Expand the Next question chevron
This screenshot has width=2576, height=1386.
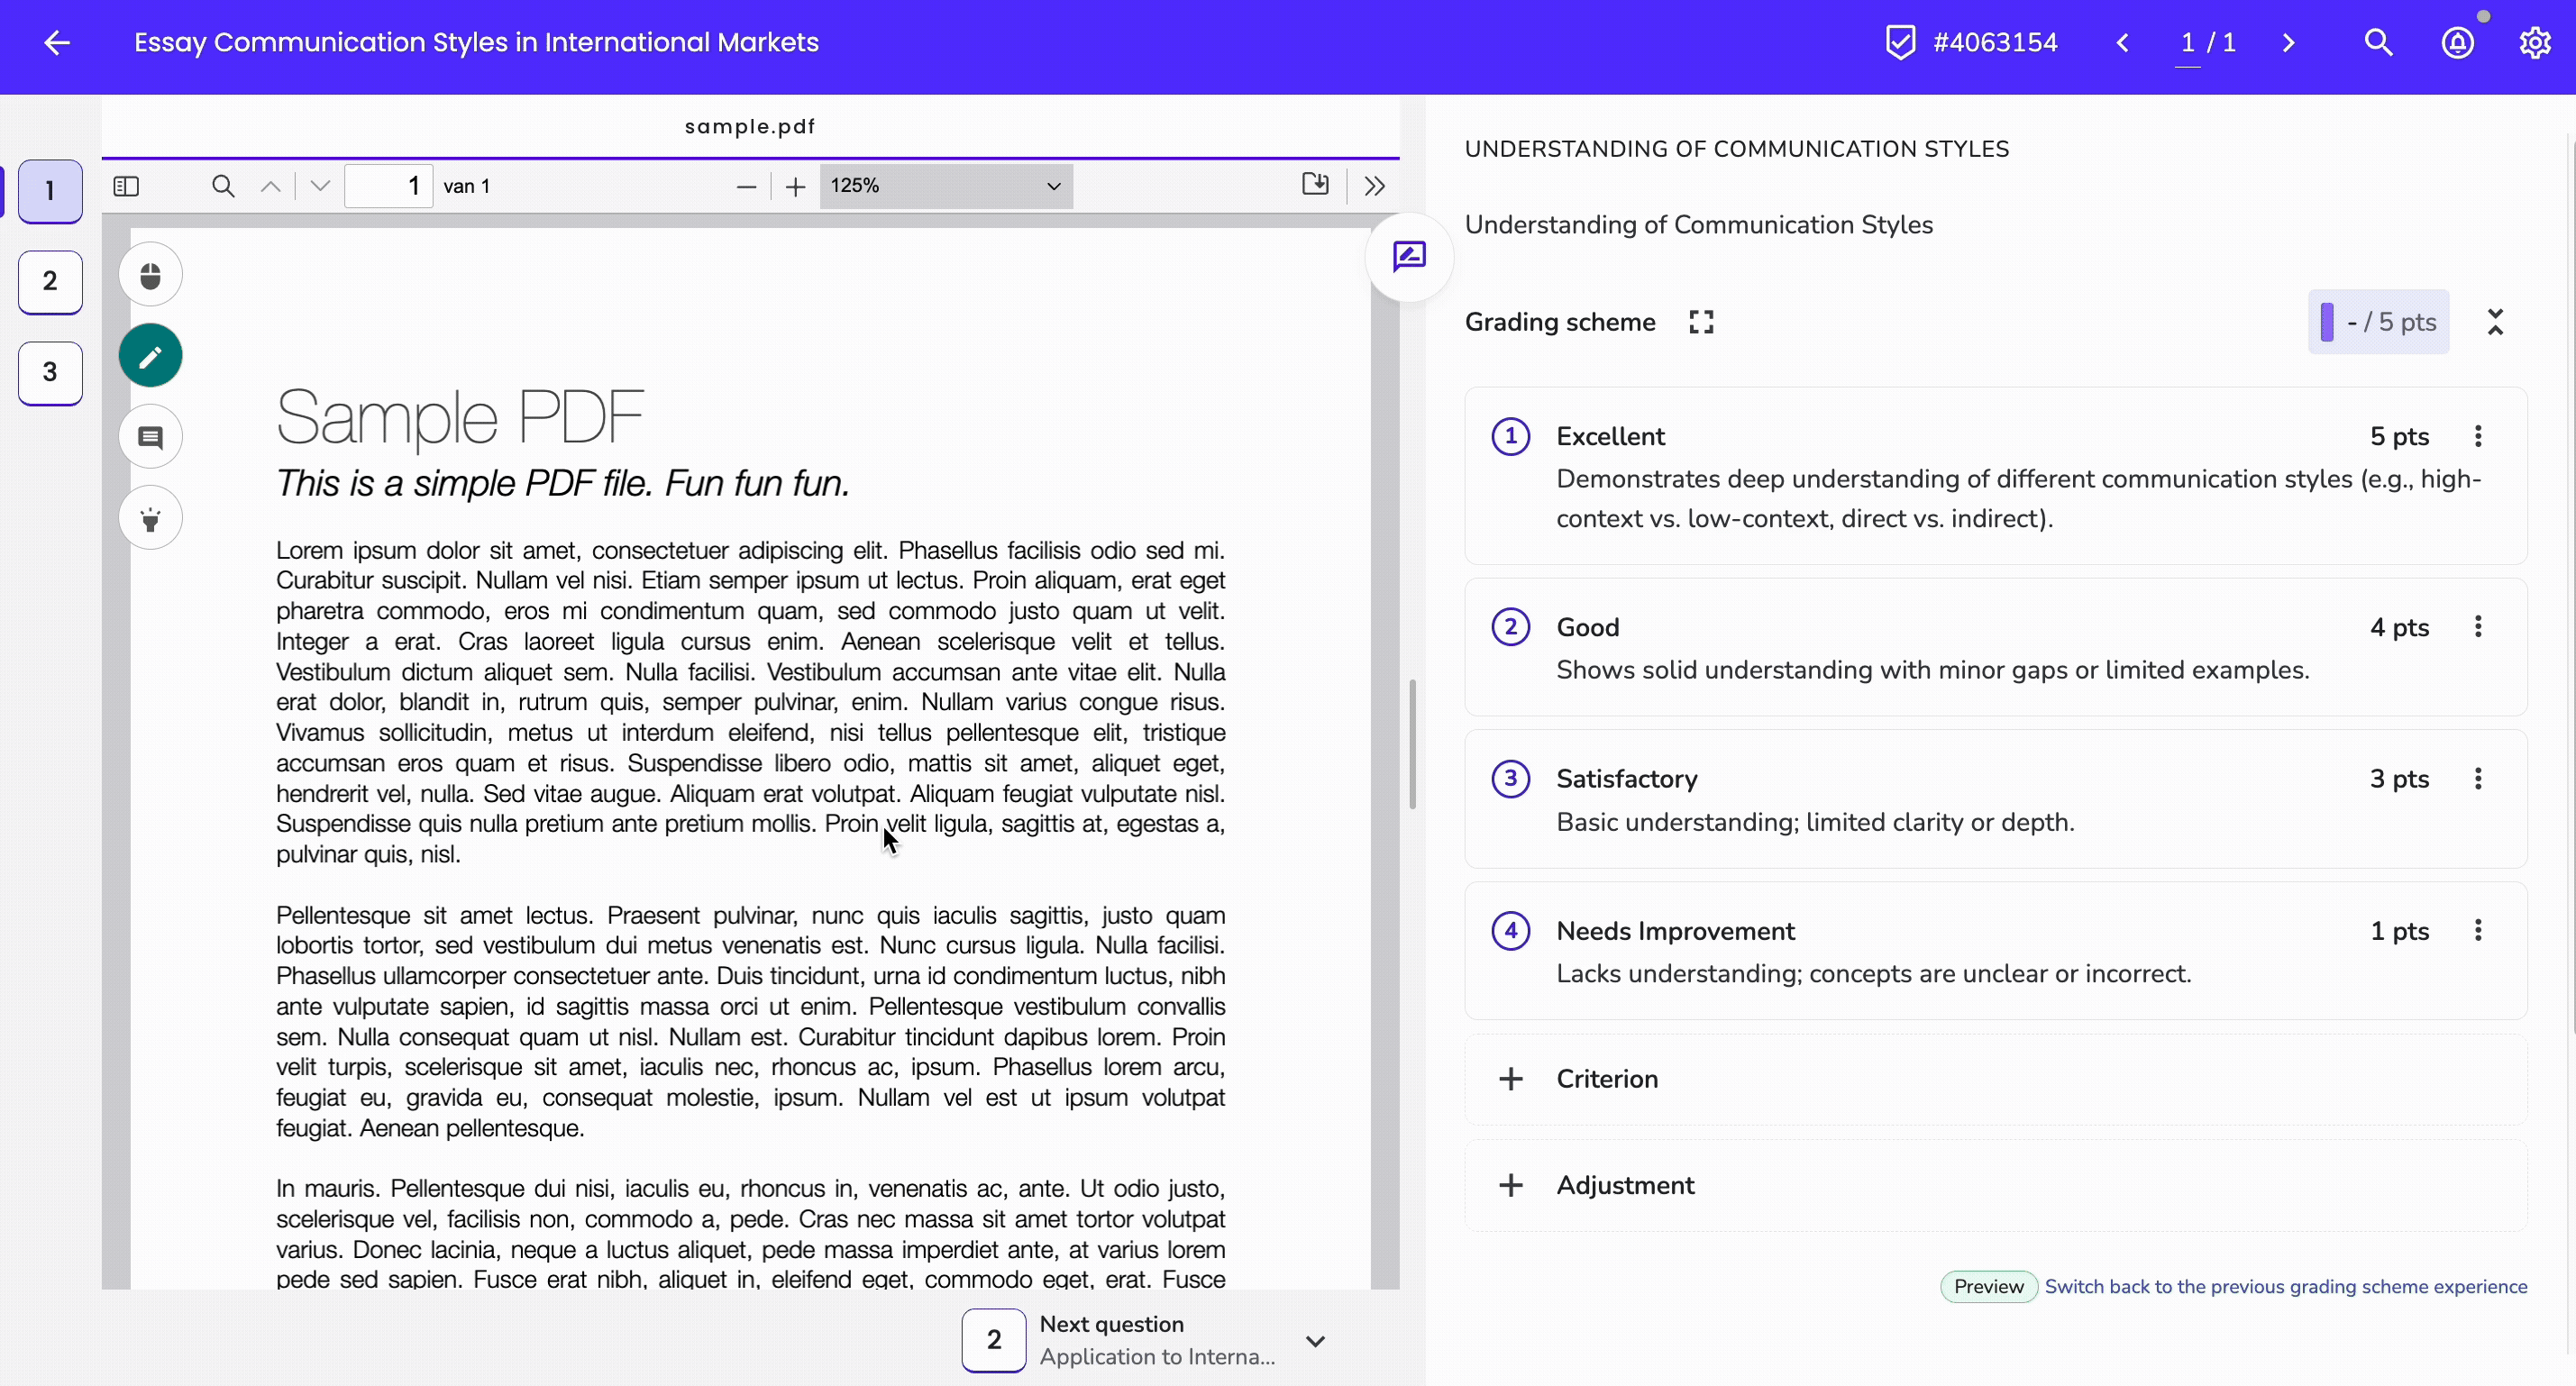click(x=1315, y=1341)
